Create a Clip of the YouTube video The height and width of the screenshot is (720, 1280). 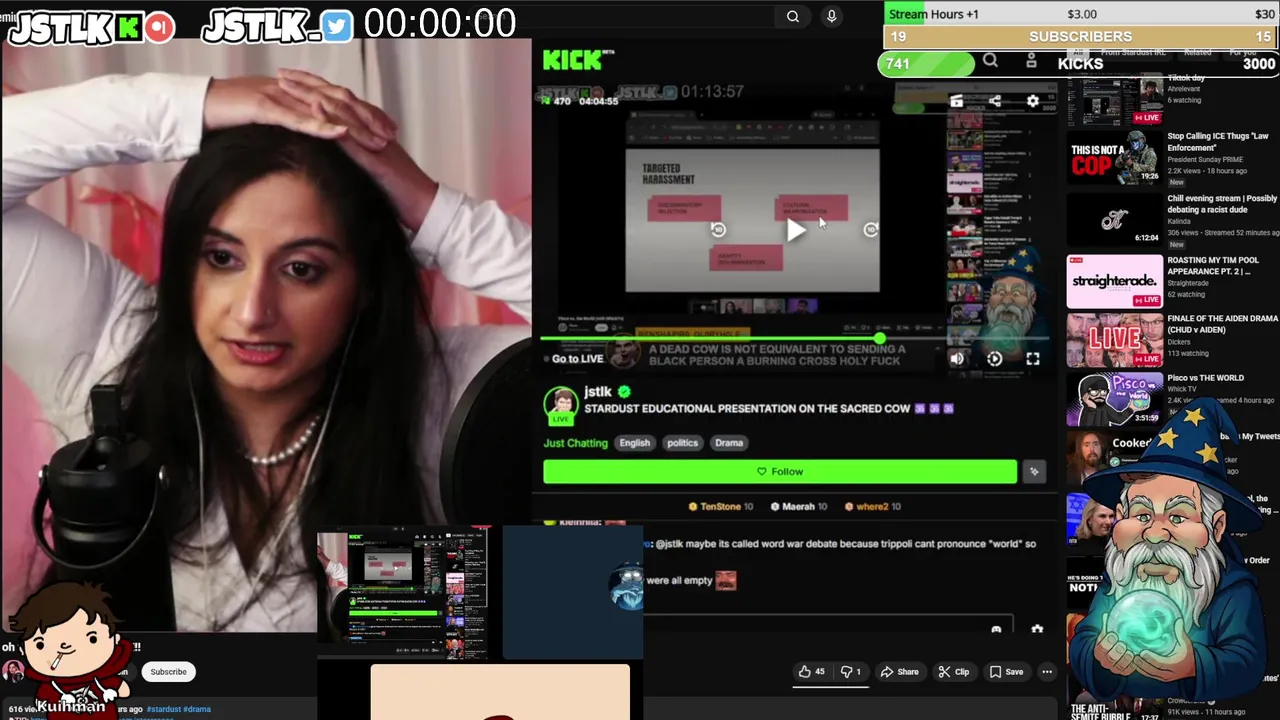click(953, 672)
